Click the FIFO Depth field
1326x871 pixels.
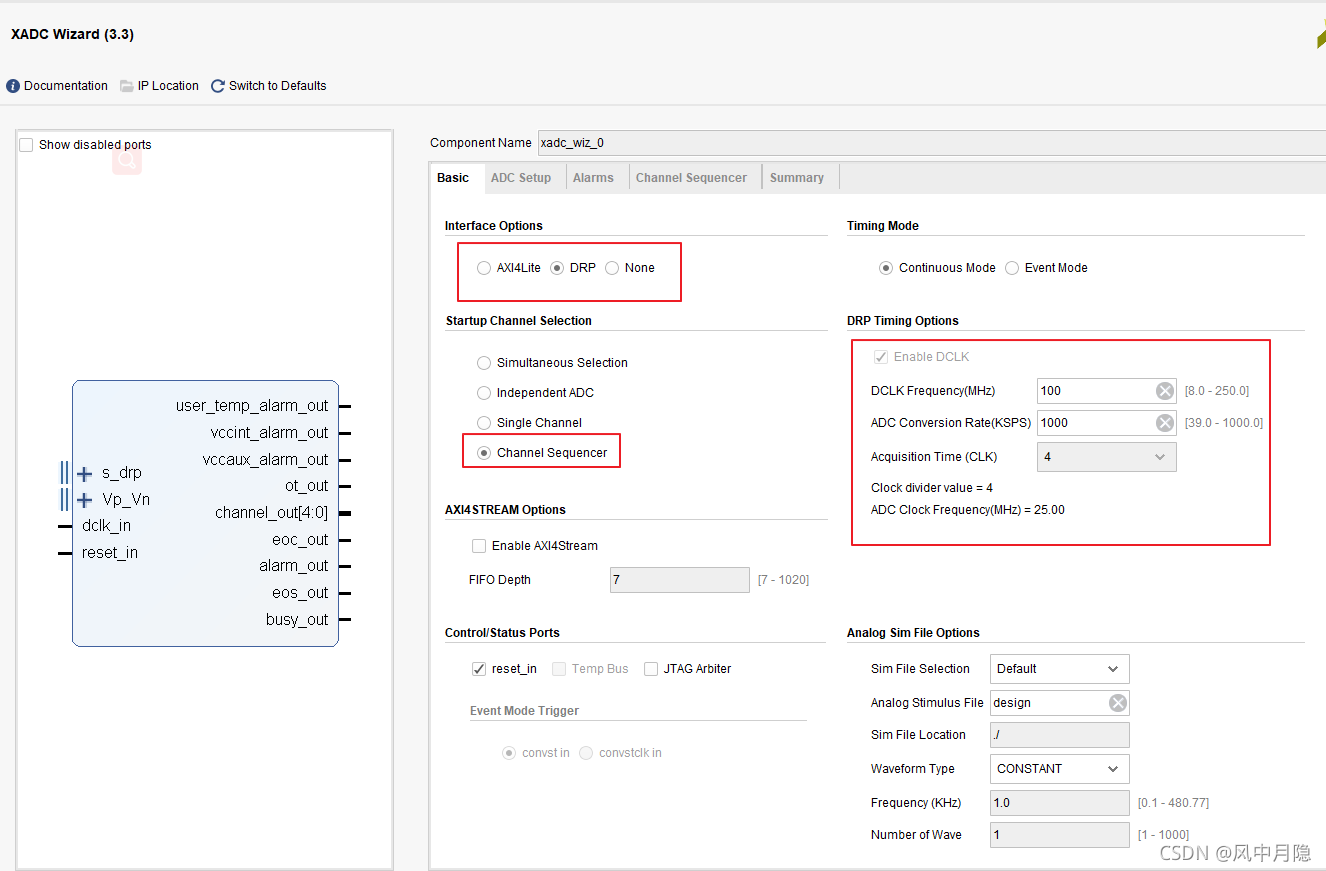pos(679,580)
